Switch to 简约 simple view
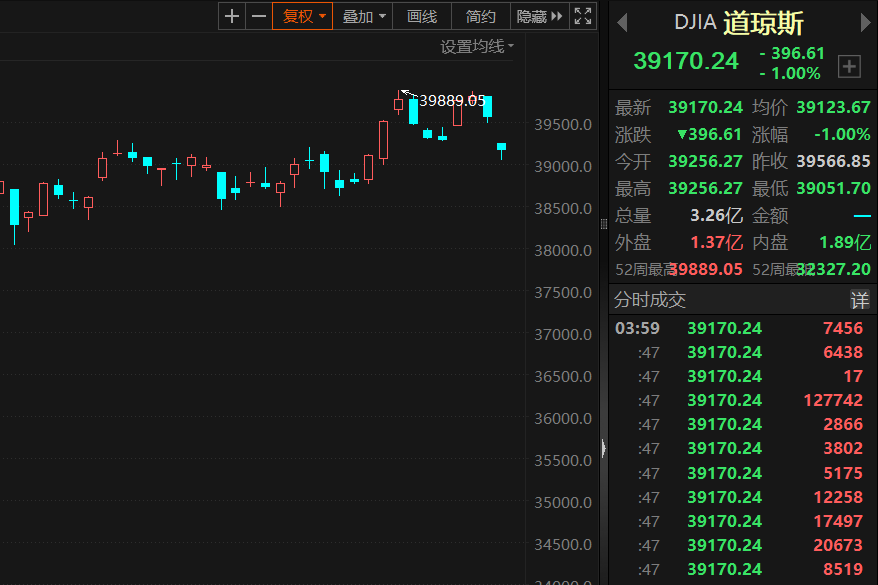 tap(481, 16)
